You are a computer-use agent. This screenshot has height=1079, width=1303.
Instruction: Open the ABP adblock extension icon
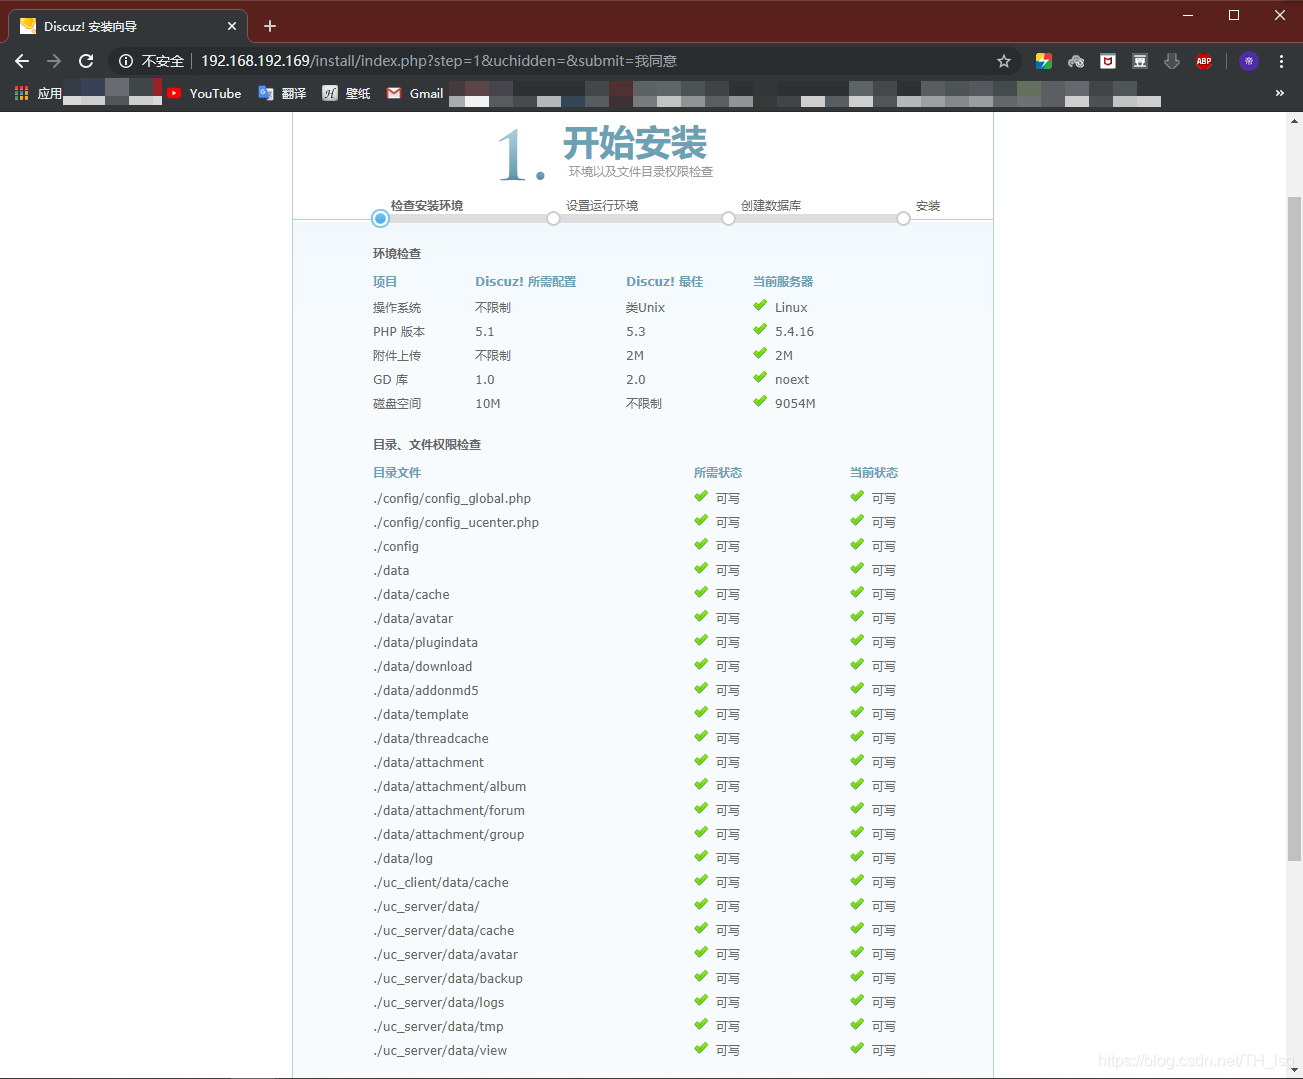(1204, 61)
